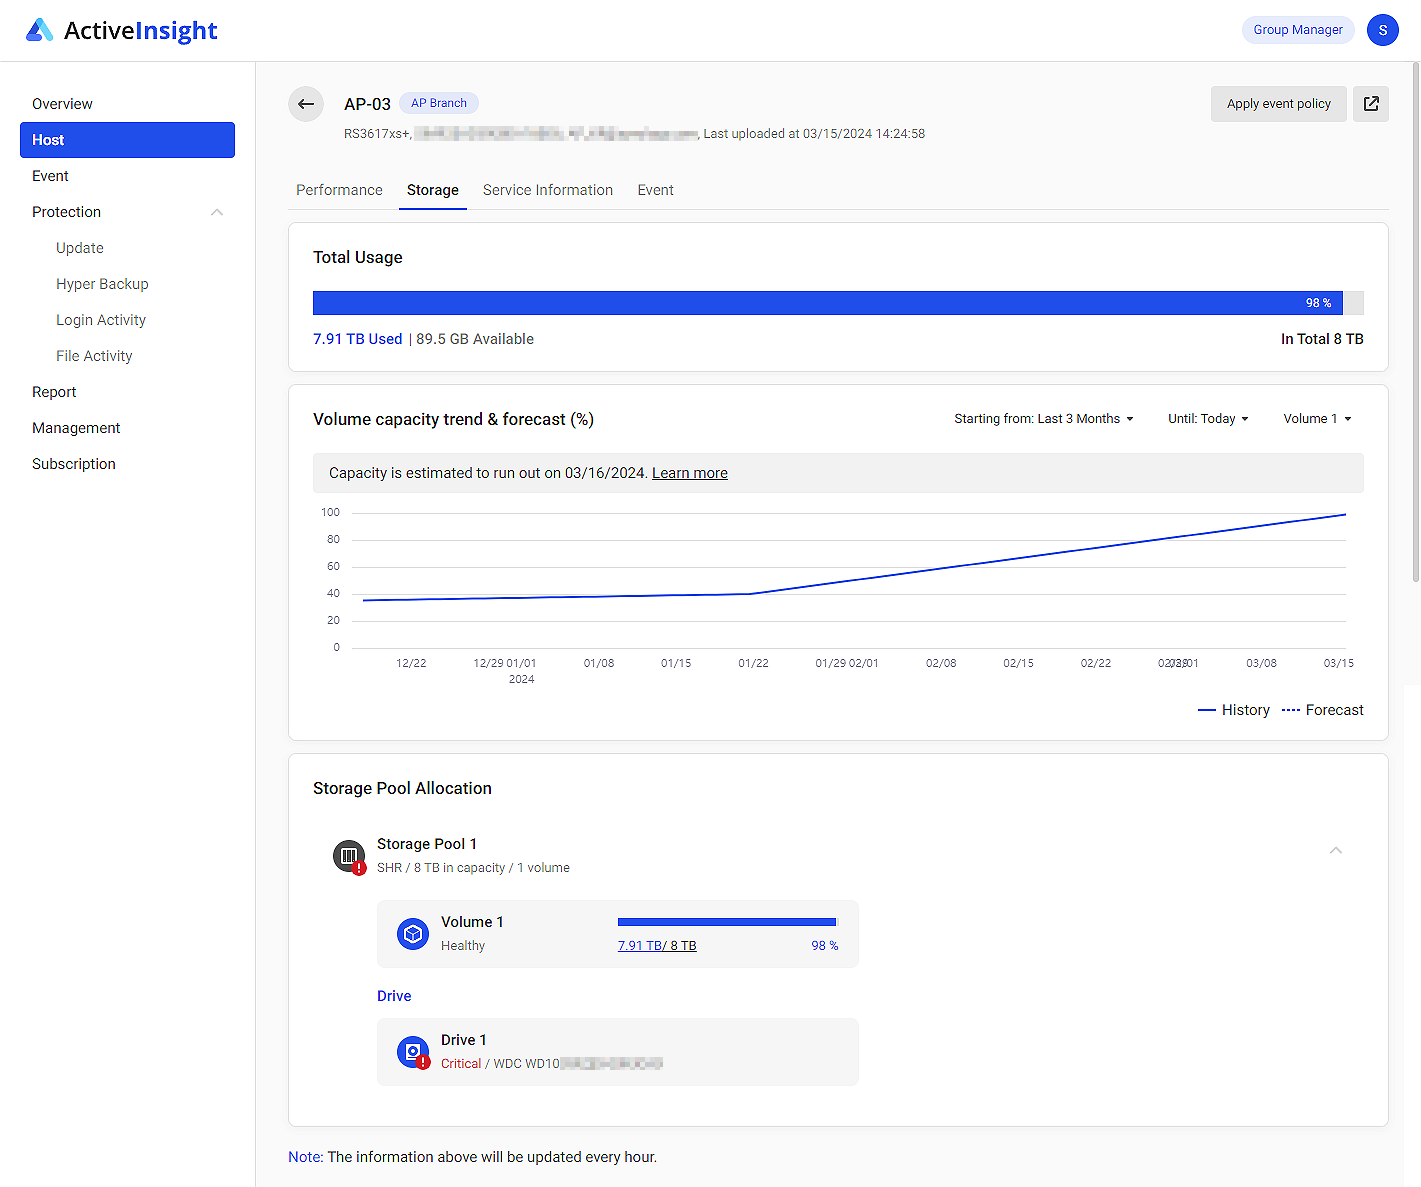
Task: Toggle the Forecast legend entry
Action: [1322, 710]
